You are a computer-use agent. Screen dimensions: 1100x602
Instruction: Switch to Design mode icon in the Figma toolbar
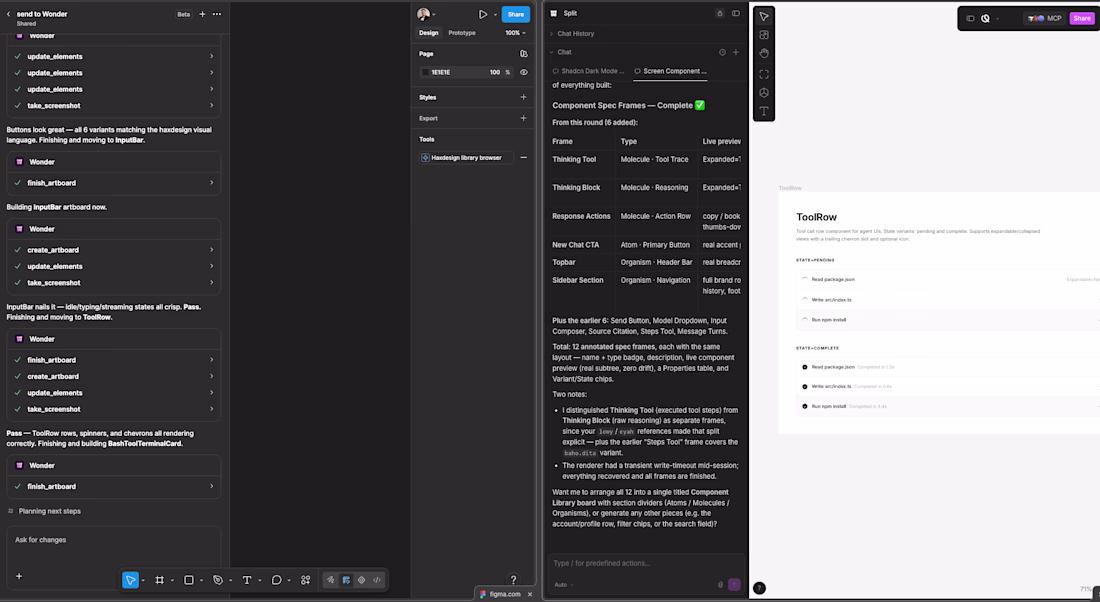click(347, 580)
